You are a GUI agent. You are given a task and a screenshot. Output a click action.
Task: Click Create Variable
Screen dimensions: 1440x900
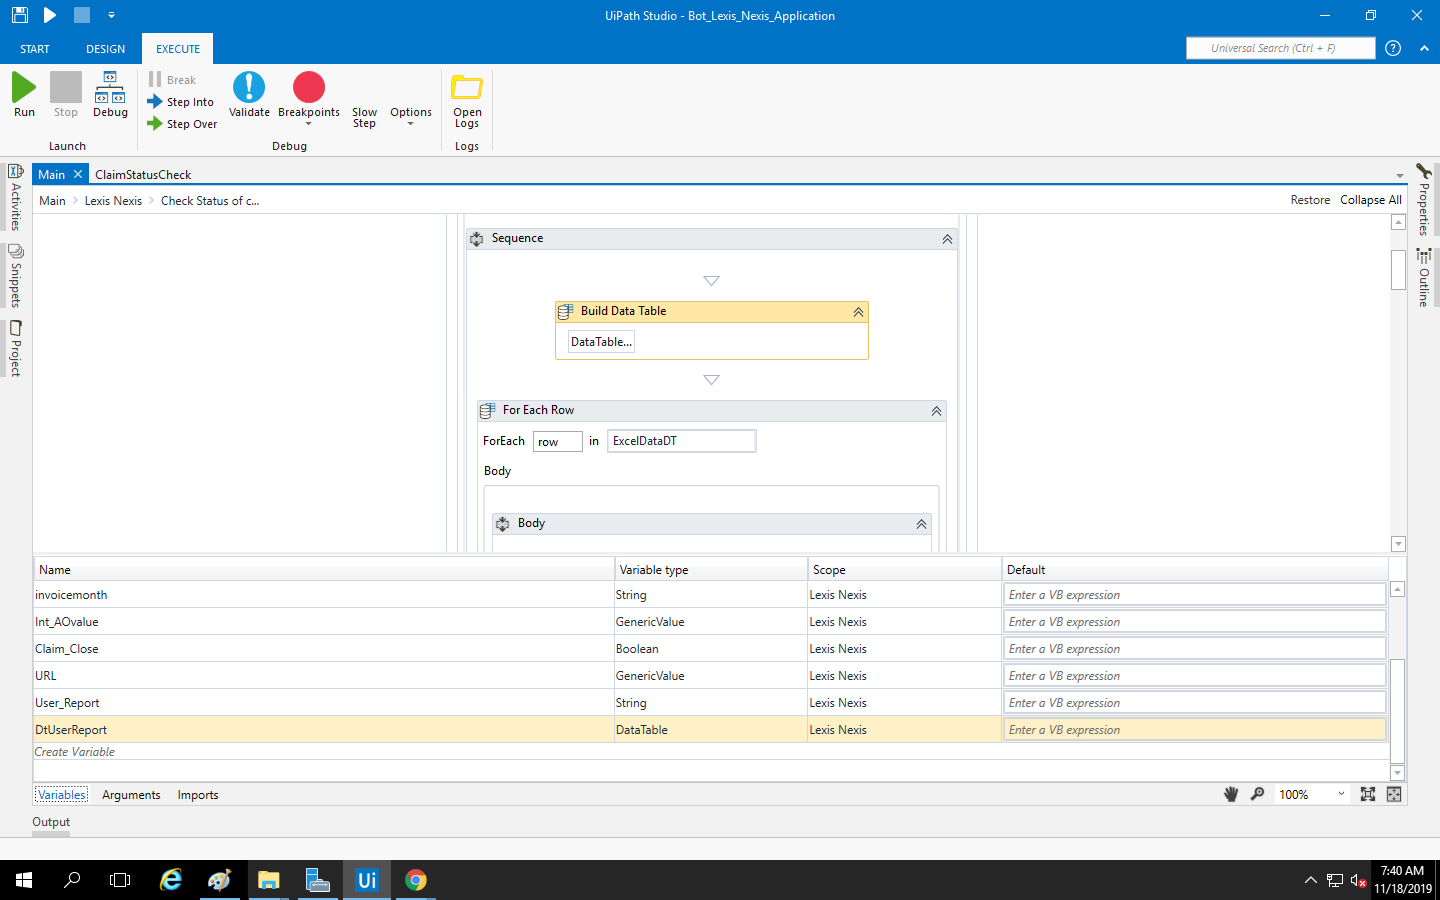coord(75,752)
